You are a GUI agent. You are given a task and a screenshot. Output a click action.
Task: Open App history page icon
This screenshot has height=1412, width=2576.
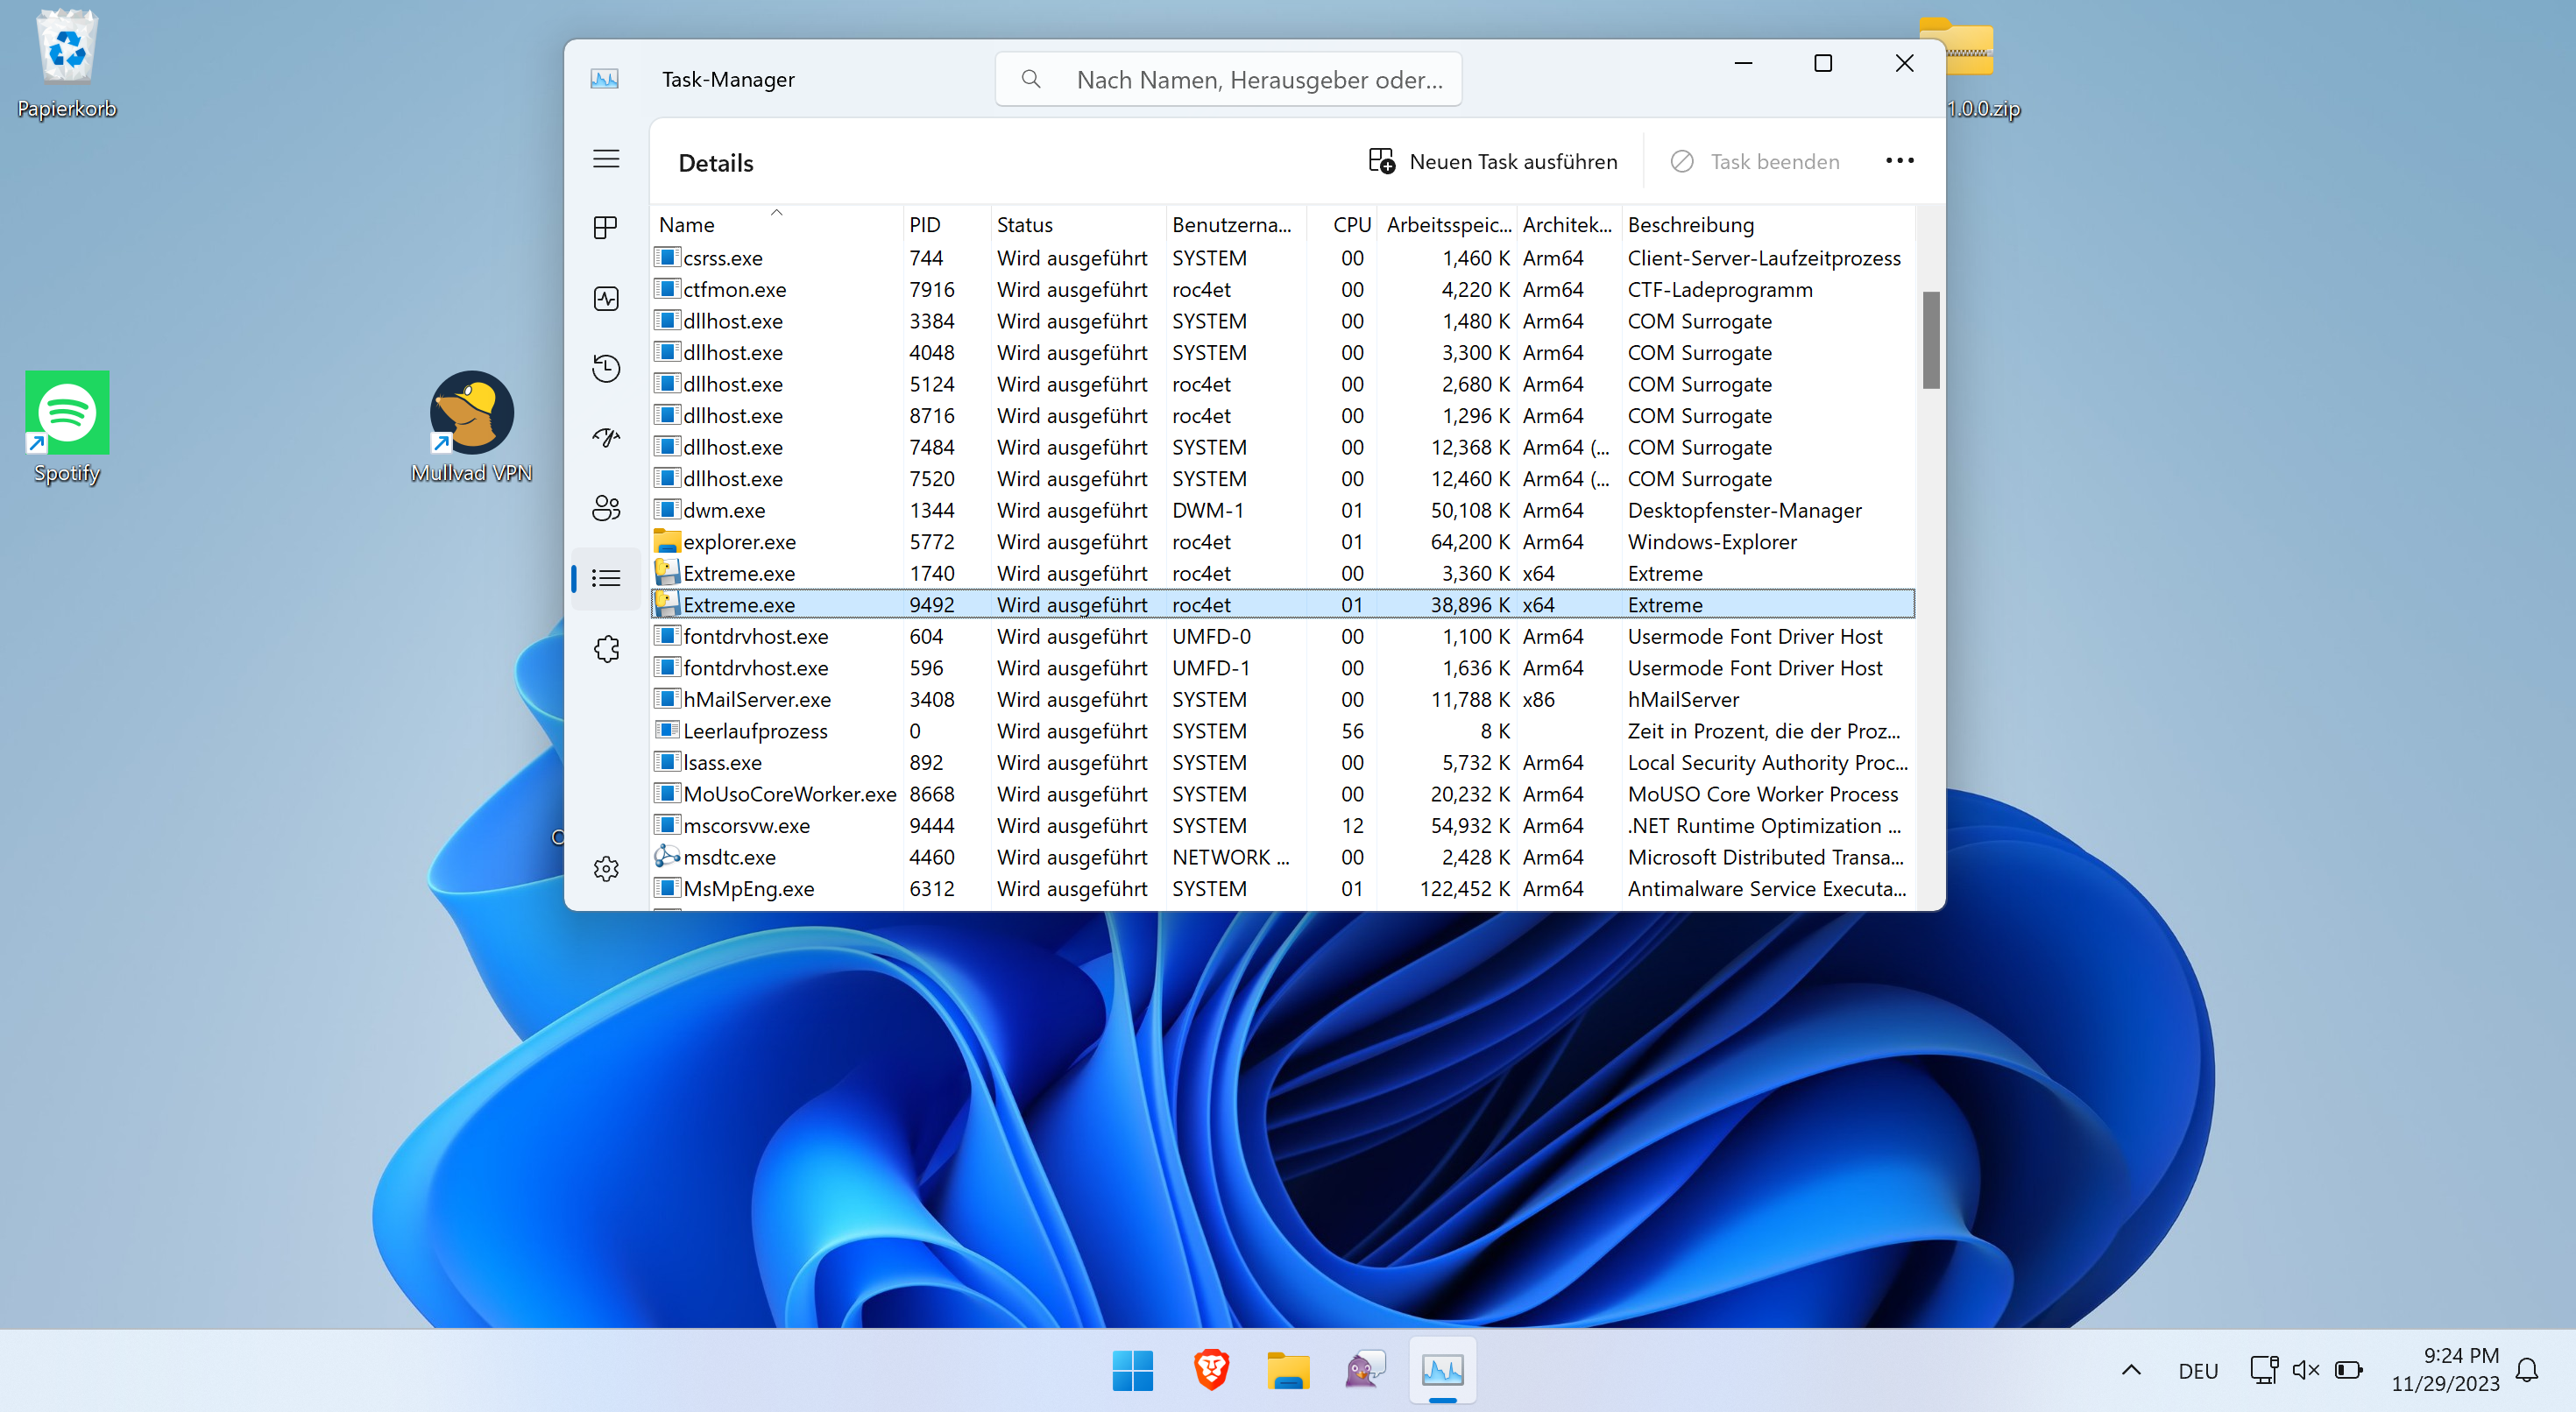pos(606,368)
